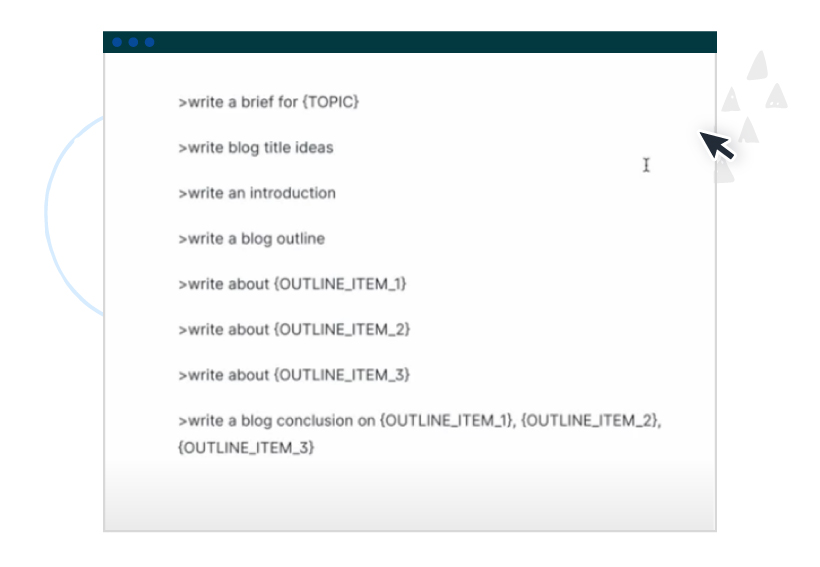This screenshot has height=567, width=820.
Task: Click {OUTLINE_ITEM_3} on the last wrapped line
Action: (246, 448)
